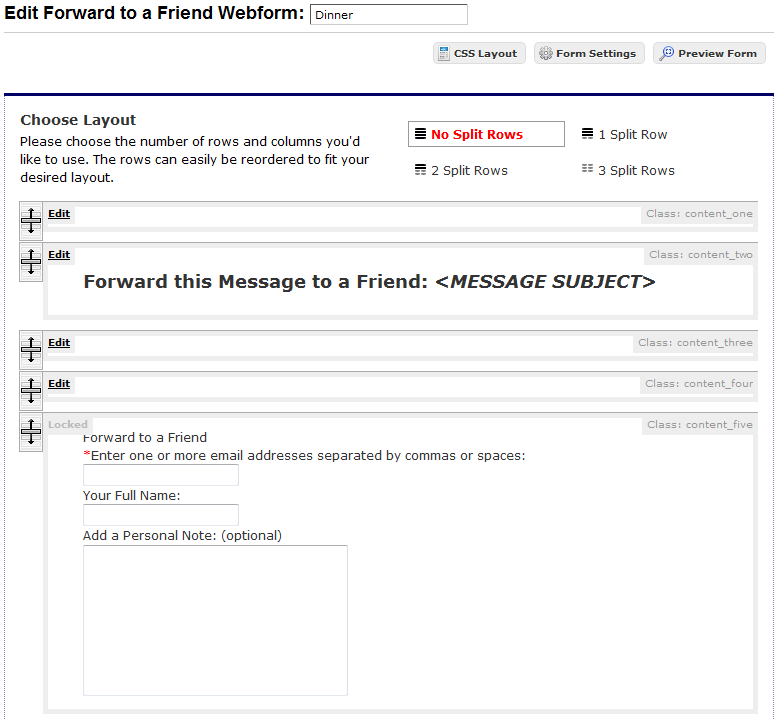The height and width of the screenshot is (720, 777).
Task: Edit the content_four row
Action: (59, 384)
